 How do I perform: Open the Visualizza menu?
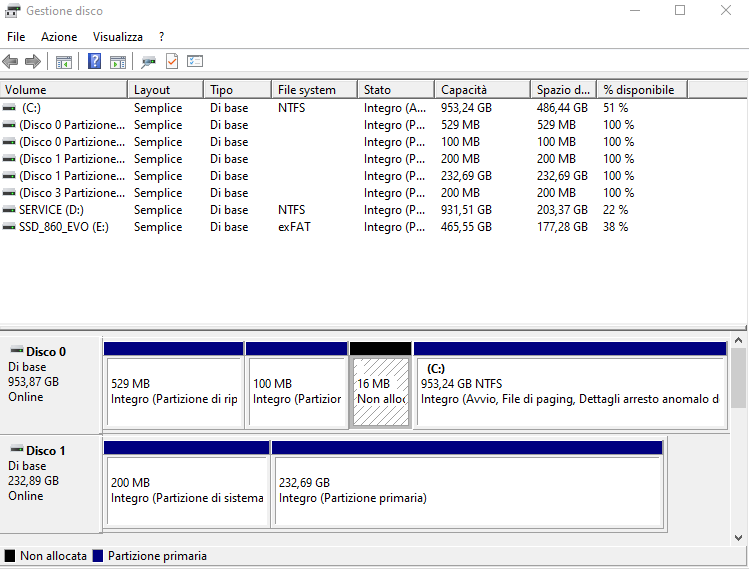click(x=118, y=37)
